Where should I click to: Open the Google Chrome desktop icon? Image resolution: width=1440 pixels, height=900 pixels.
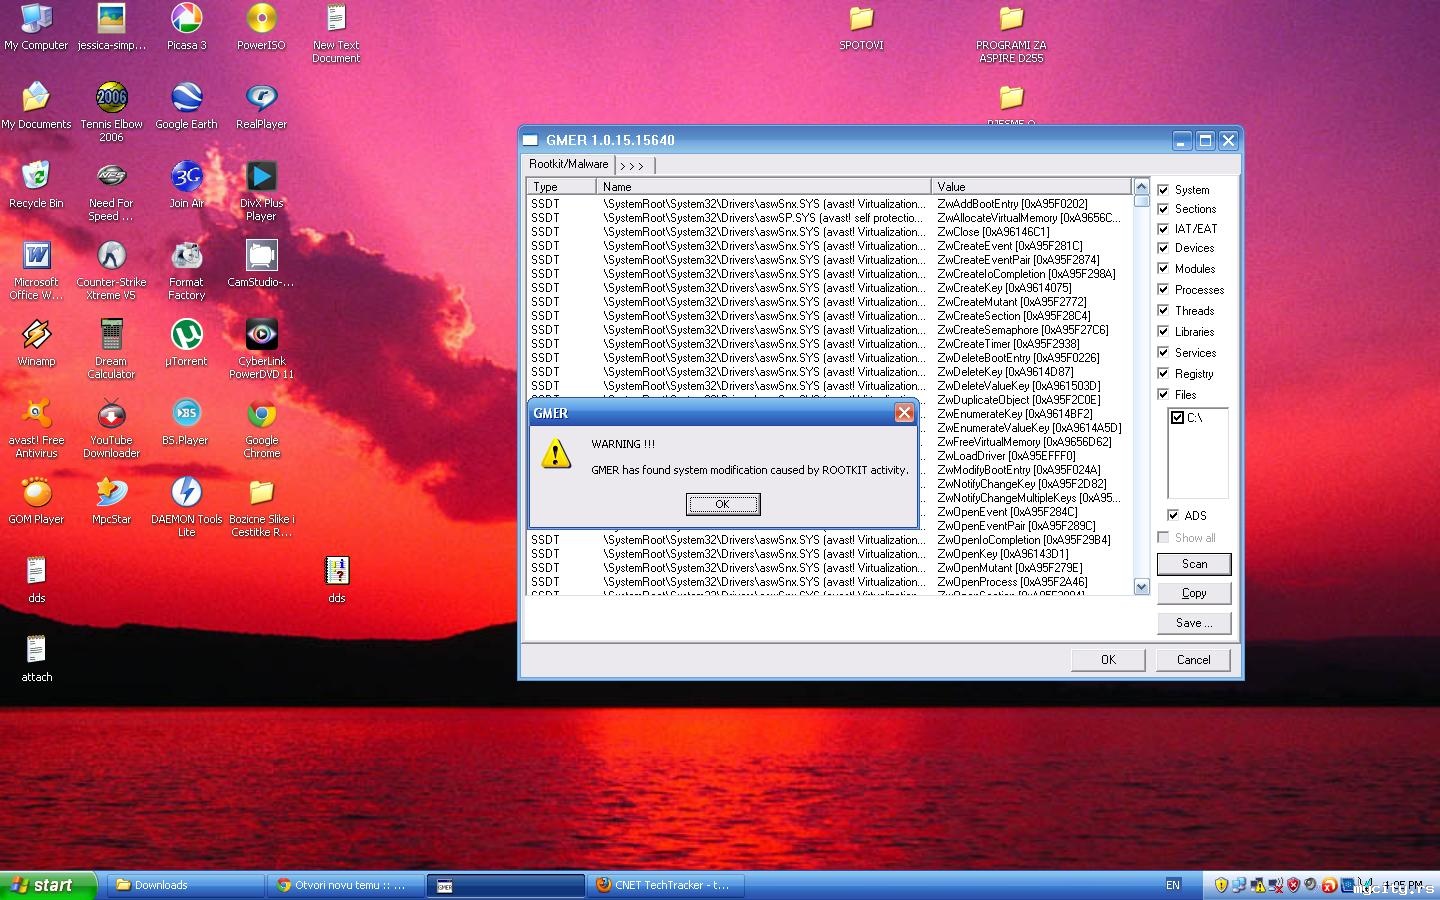tap(261, 415)
